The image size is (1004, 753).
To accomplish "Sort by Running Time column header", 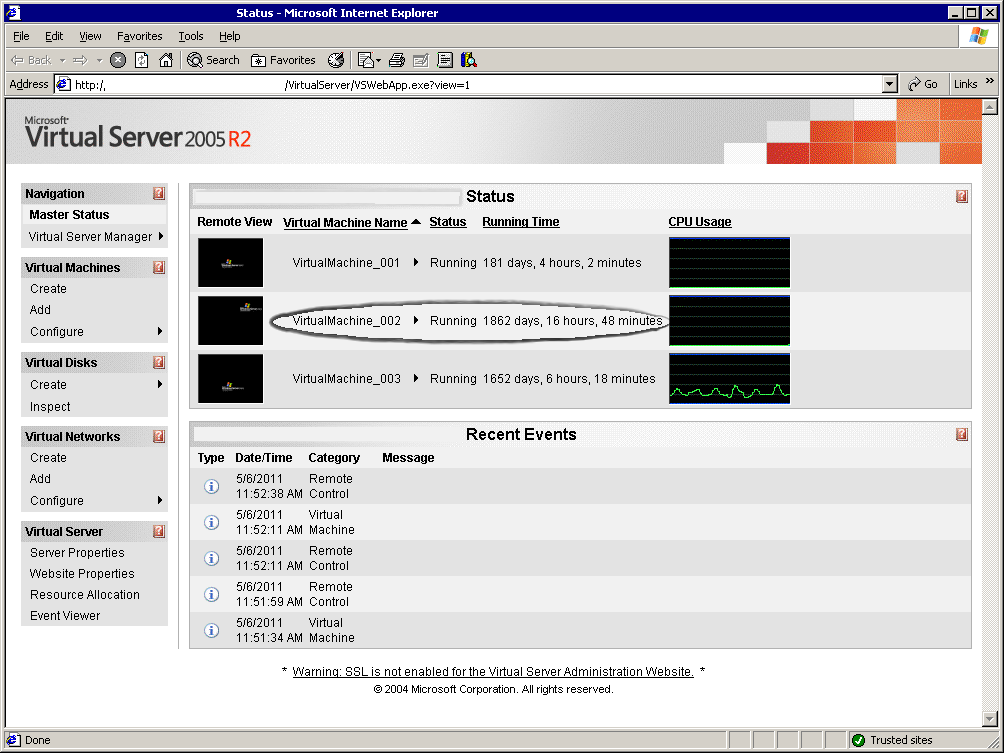I will point(520,222).
